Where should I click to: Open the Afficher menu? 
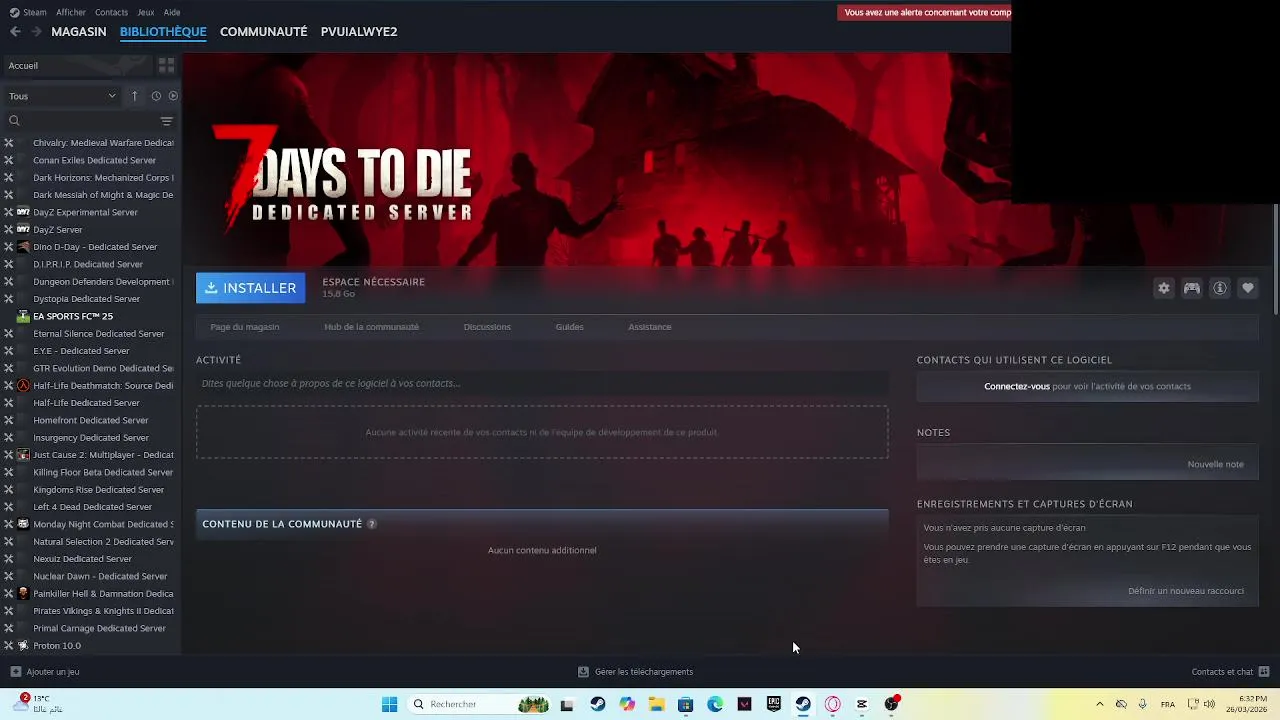[x=71, y=12]
